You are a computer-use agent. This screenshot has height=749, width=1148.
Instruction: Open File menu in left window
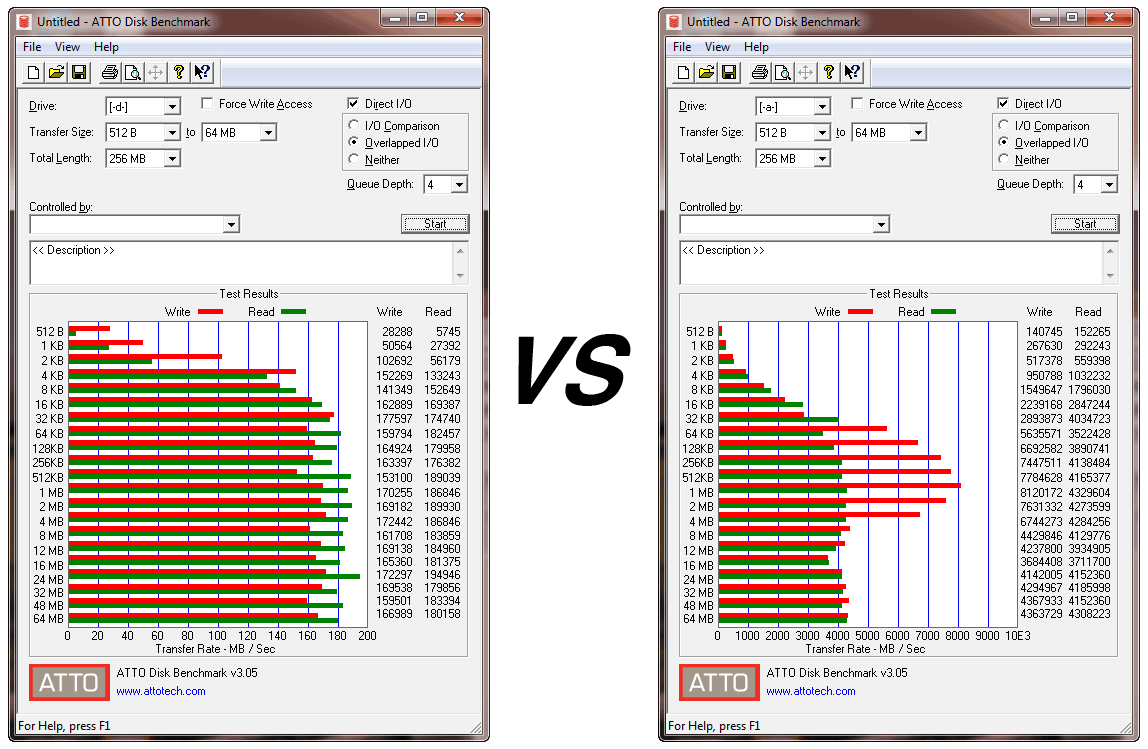point(32,47)
